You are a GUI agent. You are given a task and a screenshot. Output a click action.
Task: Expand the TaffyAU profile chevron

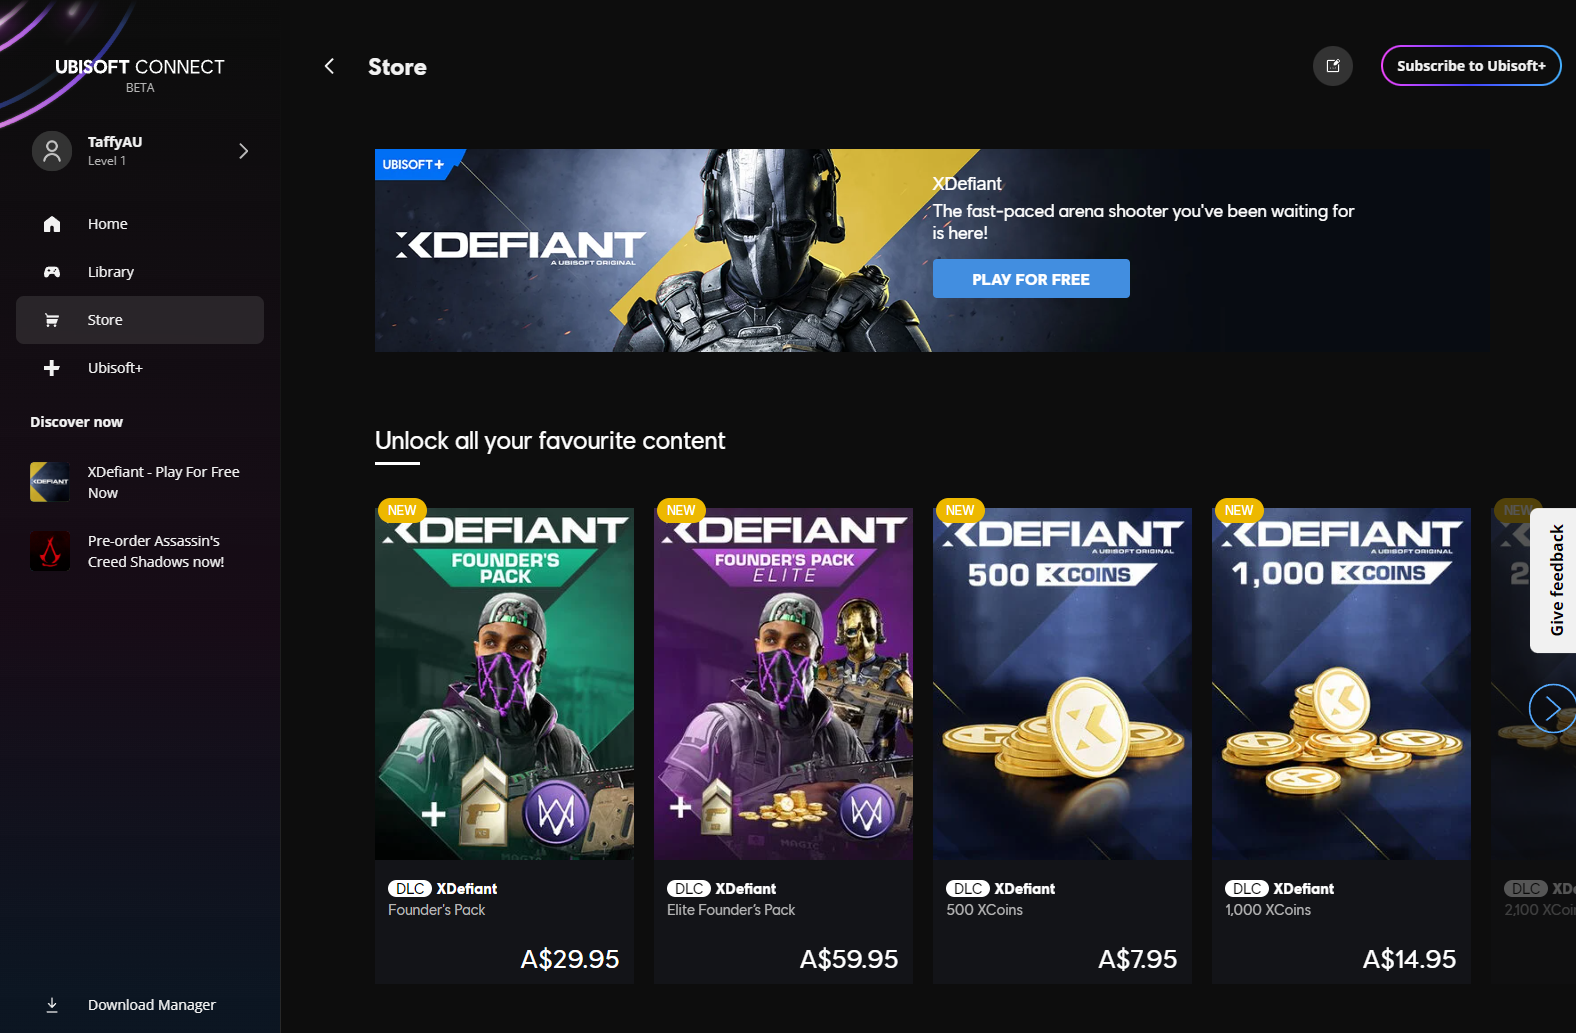(x=243, y=151)
